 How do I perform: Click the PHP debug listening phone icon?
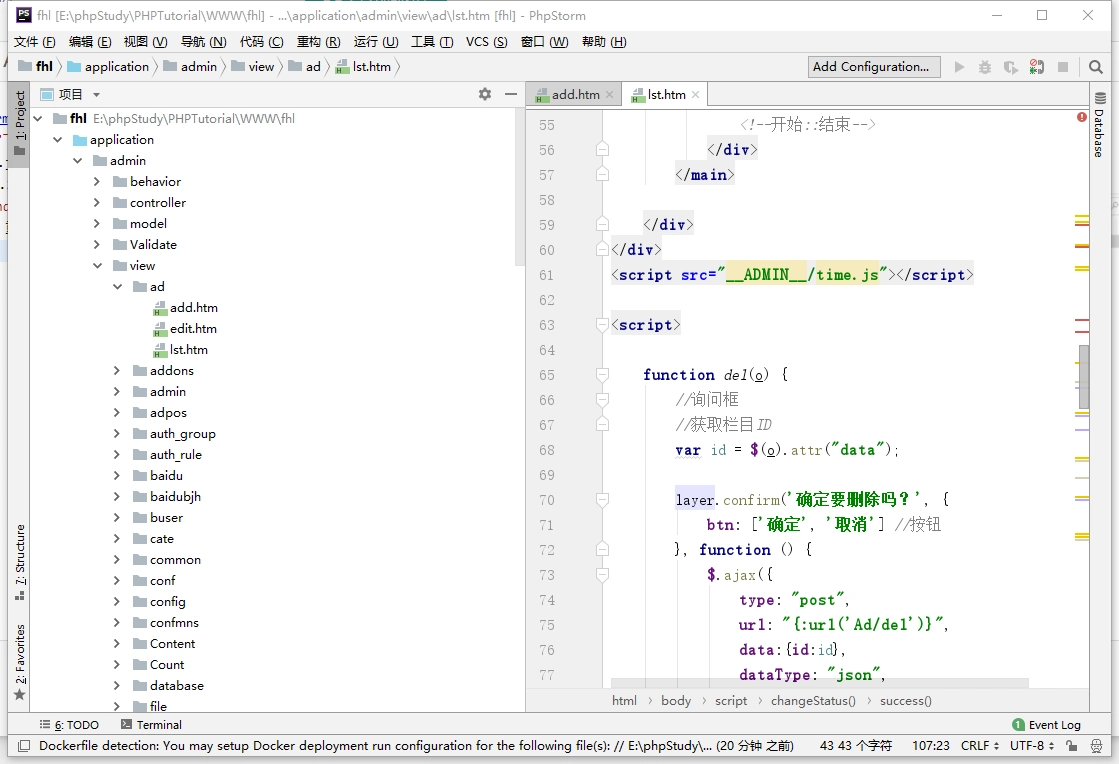[x=1037, y=67]
